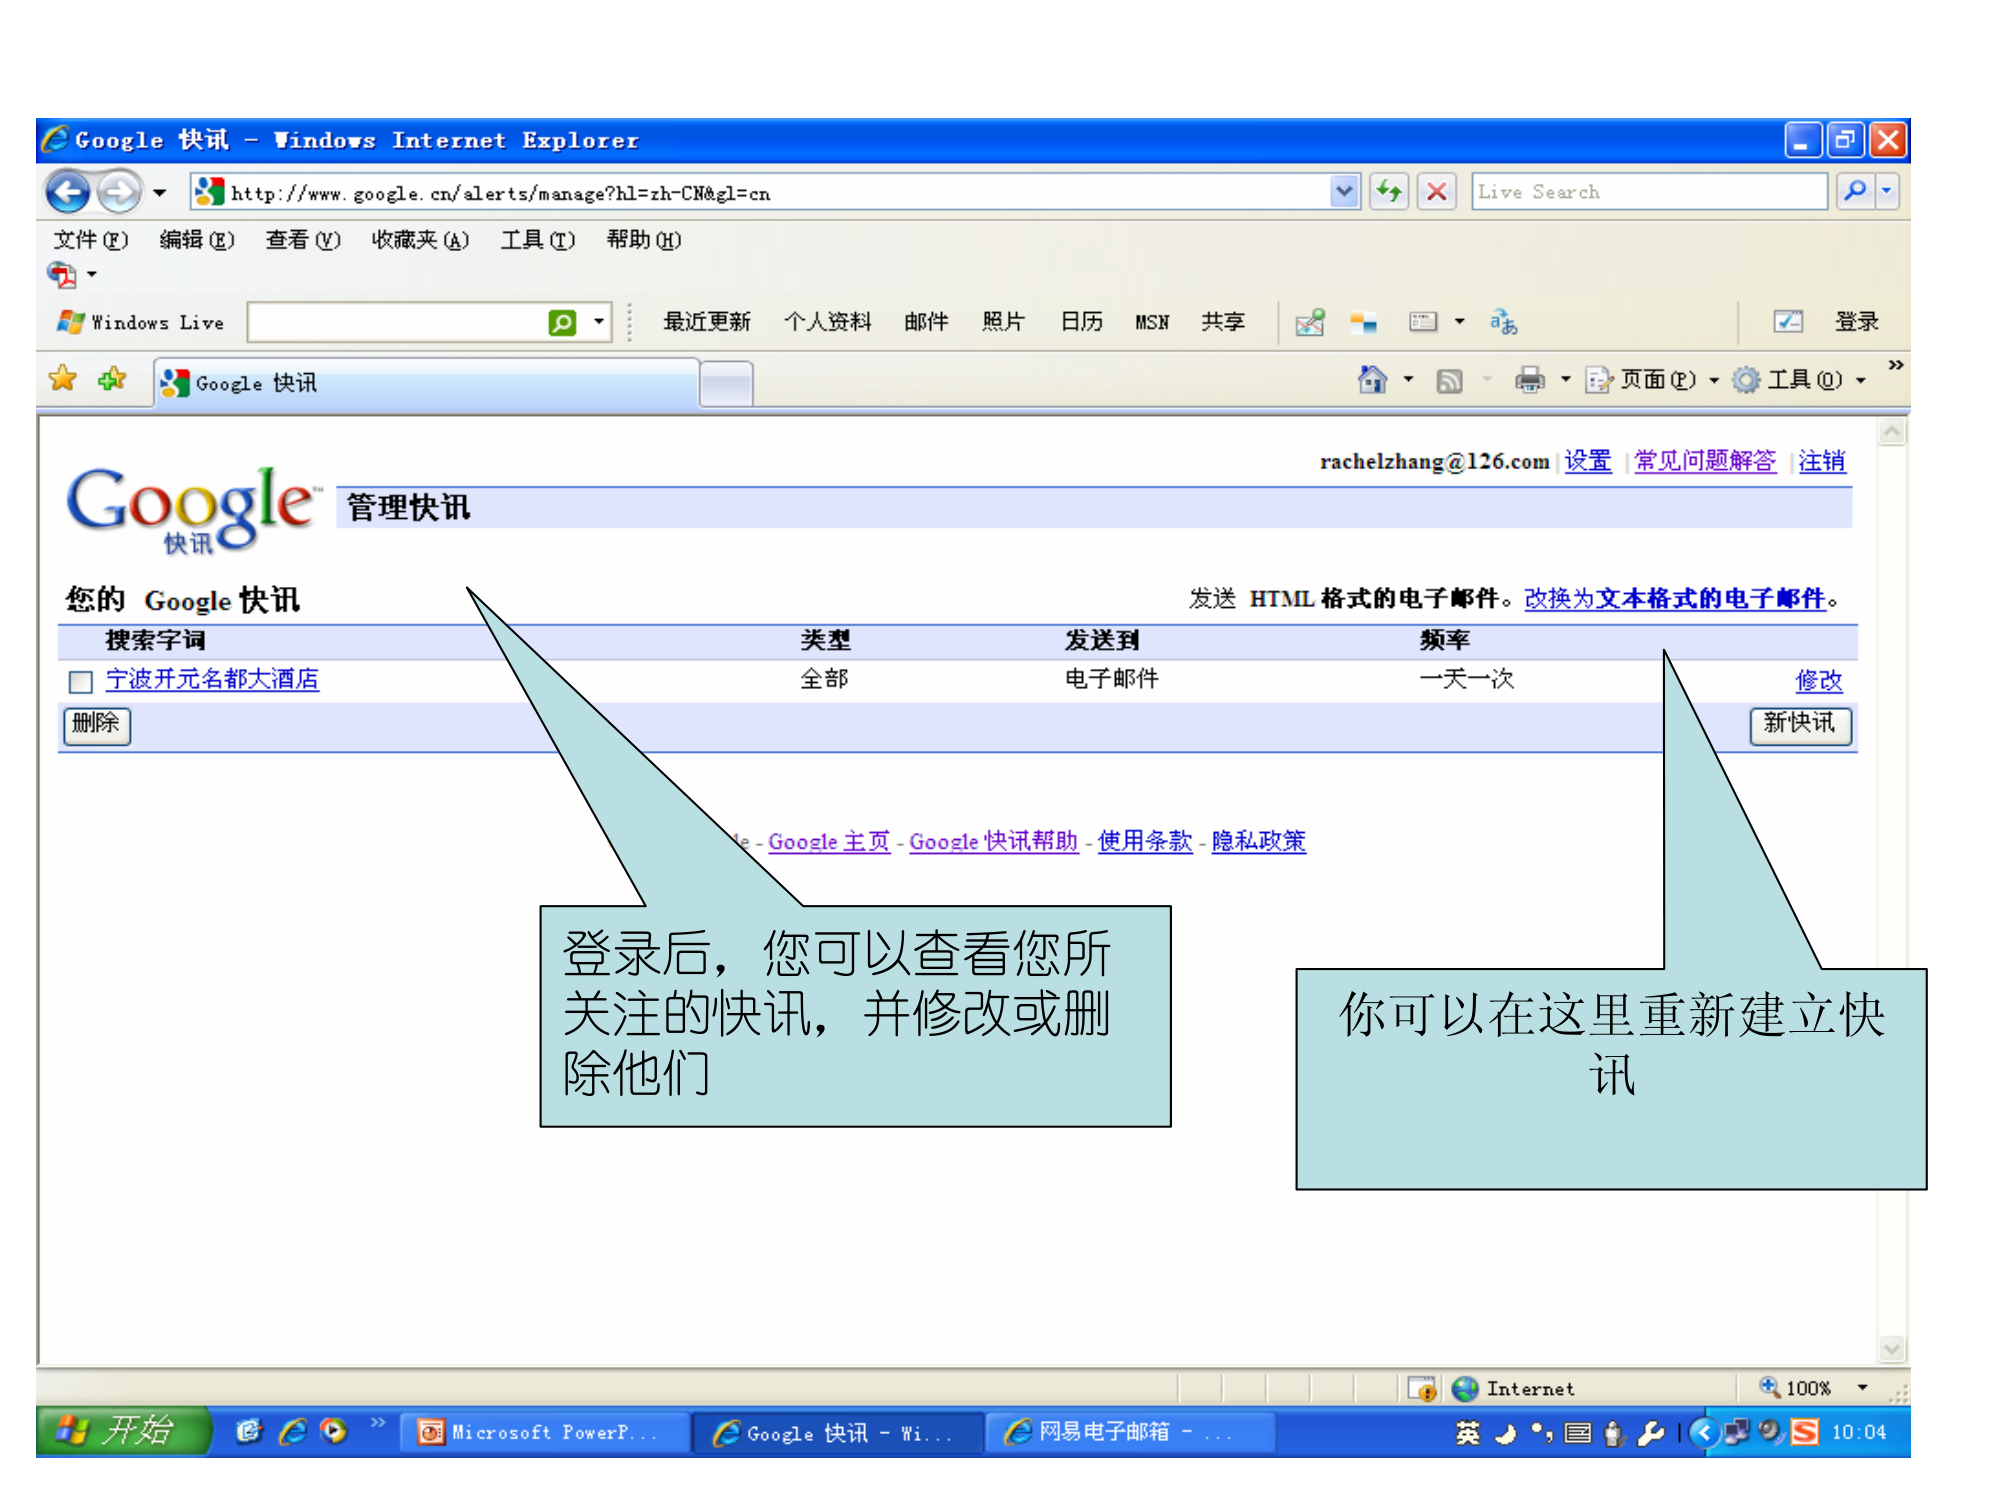Open 照片 on Windows Live toolbar

click(x=1003, y=322)
